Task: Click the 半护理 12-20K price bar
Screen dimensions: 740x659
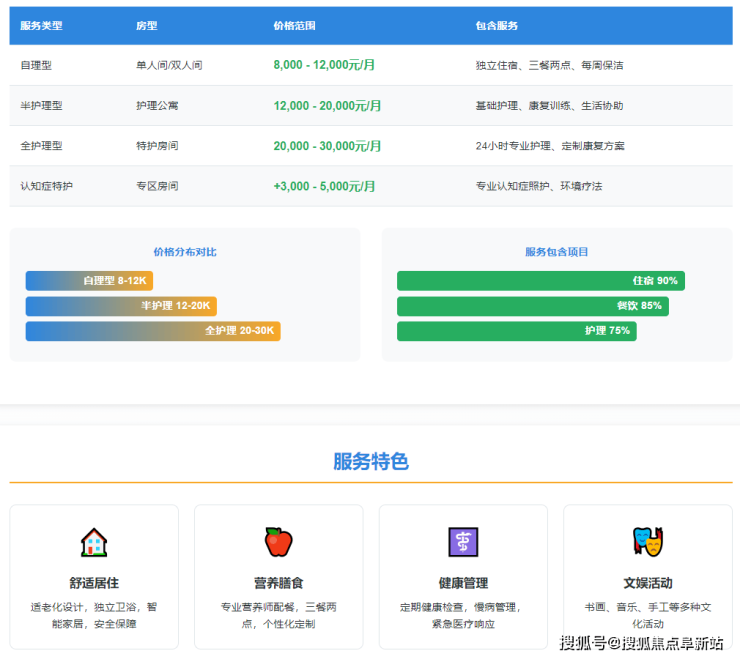Action: (121, 306)
